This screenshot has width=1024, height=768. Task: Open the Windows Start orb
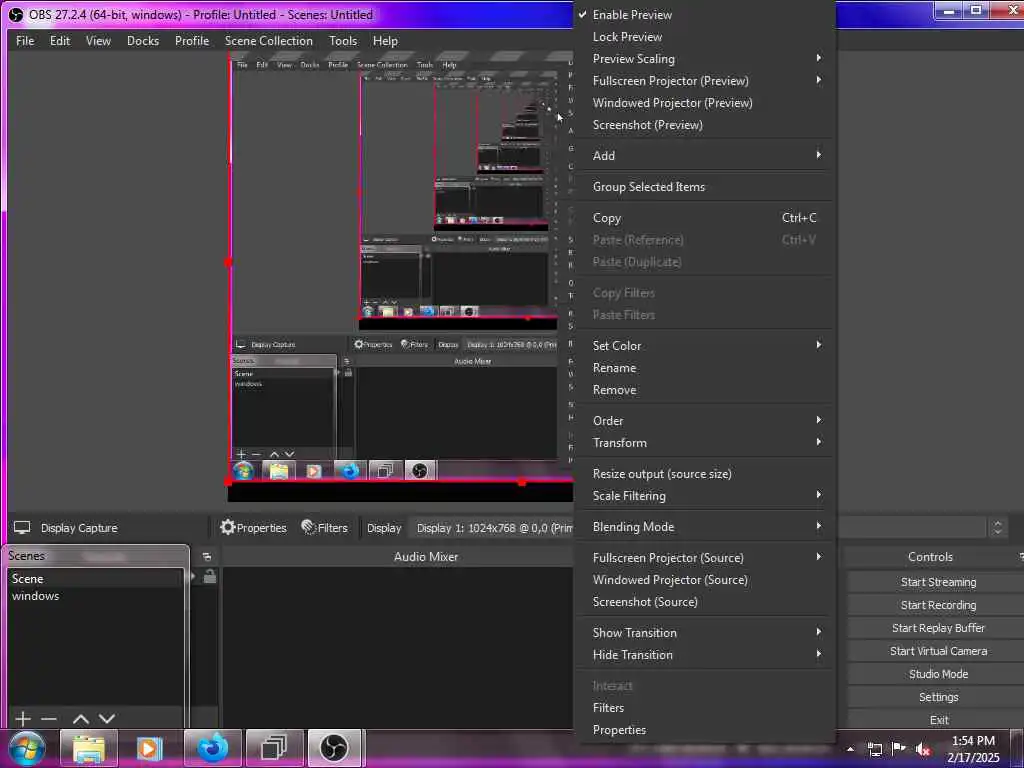[x=27, y=748]
